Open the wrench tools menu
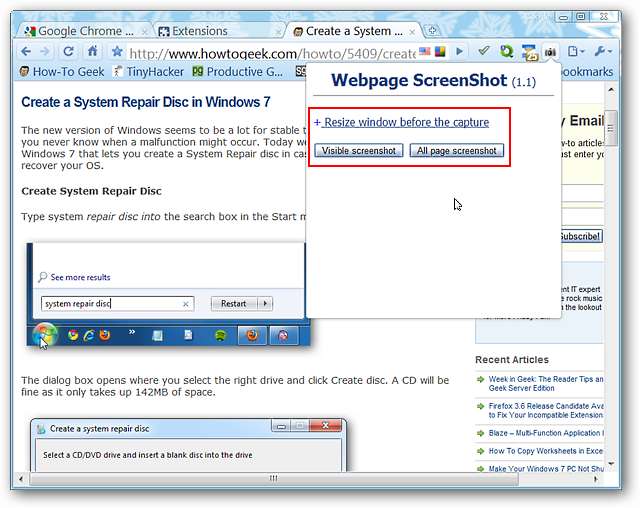 coord(602,51)
